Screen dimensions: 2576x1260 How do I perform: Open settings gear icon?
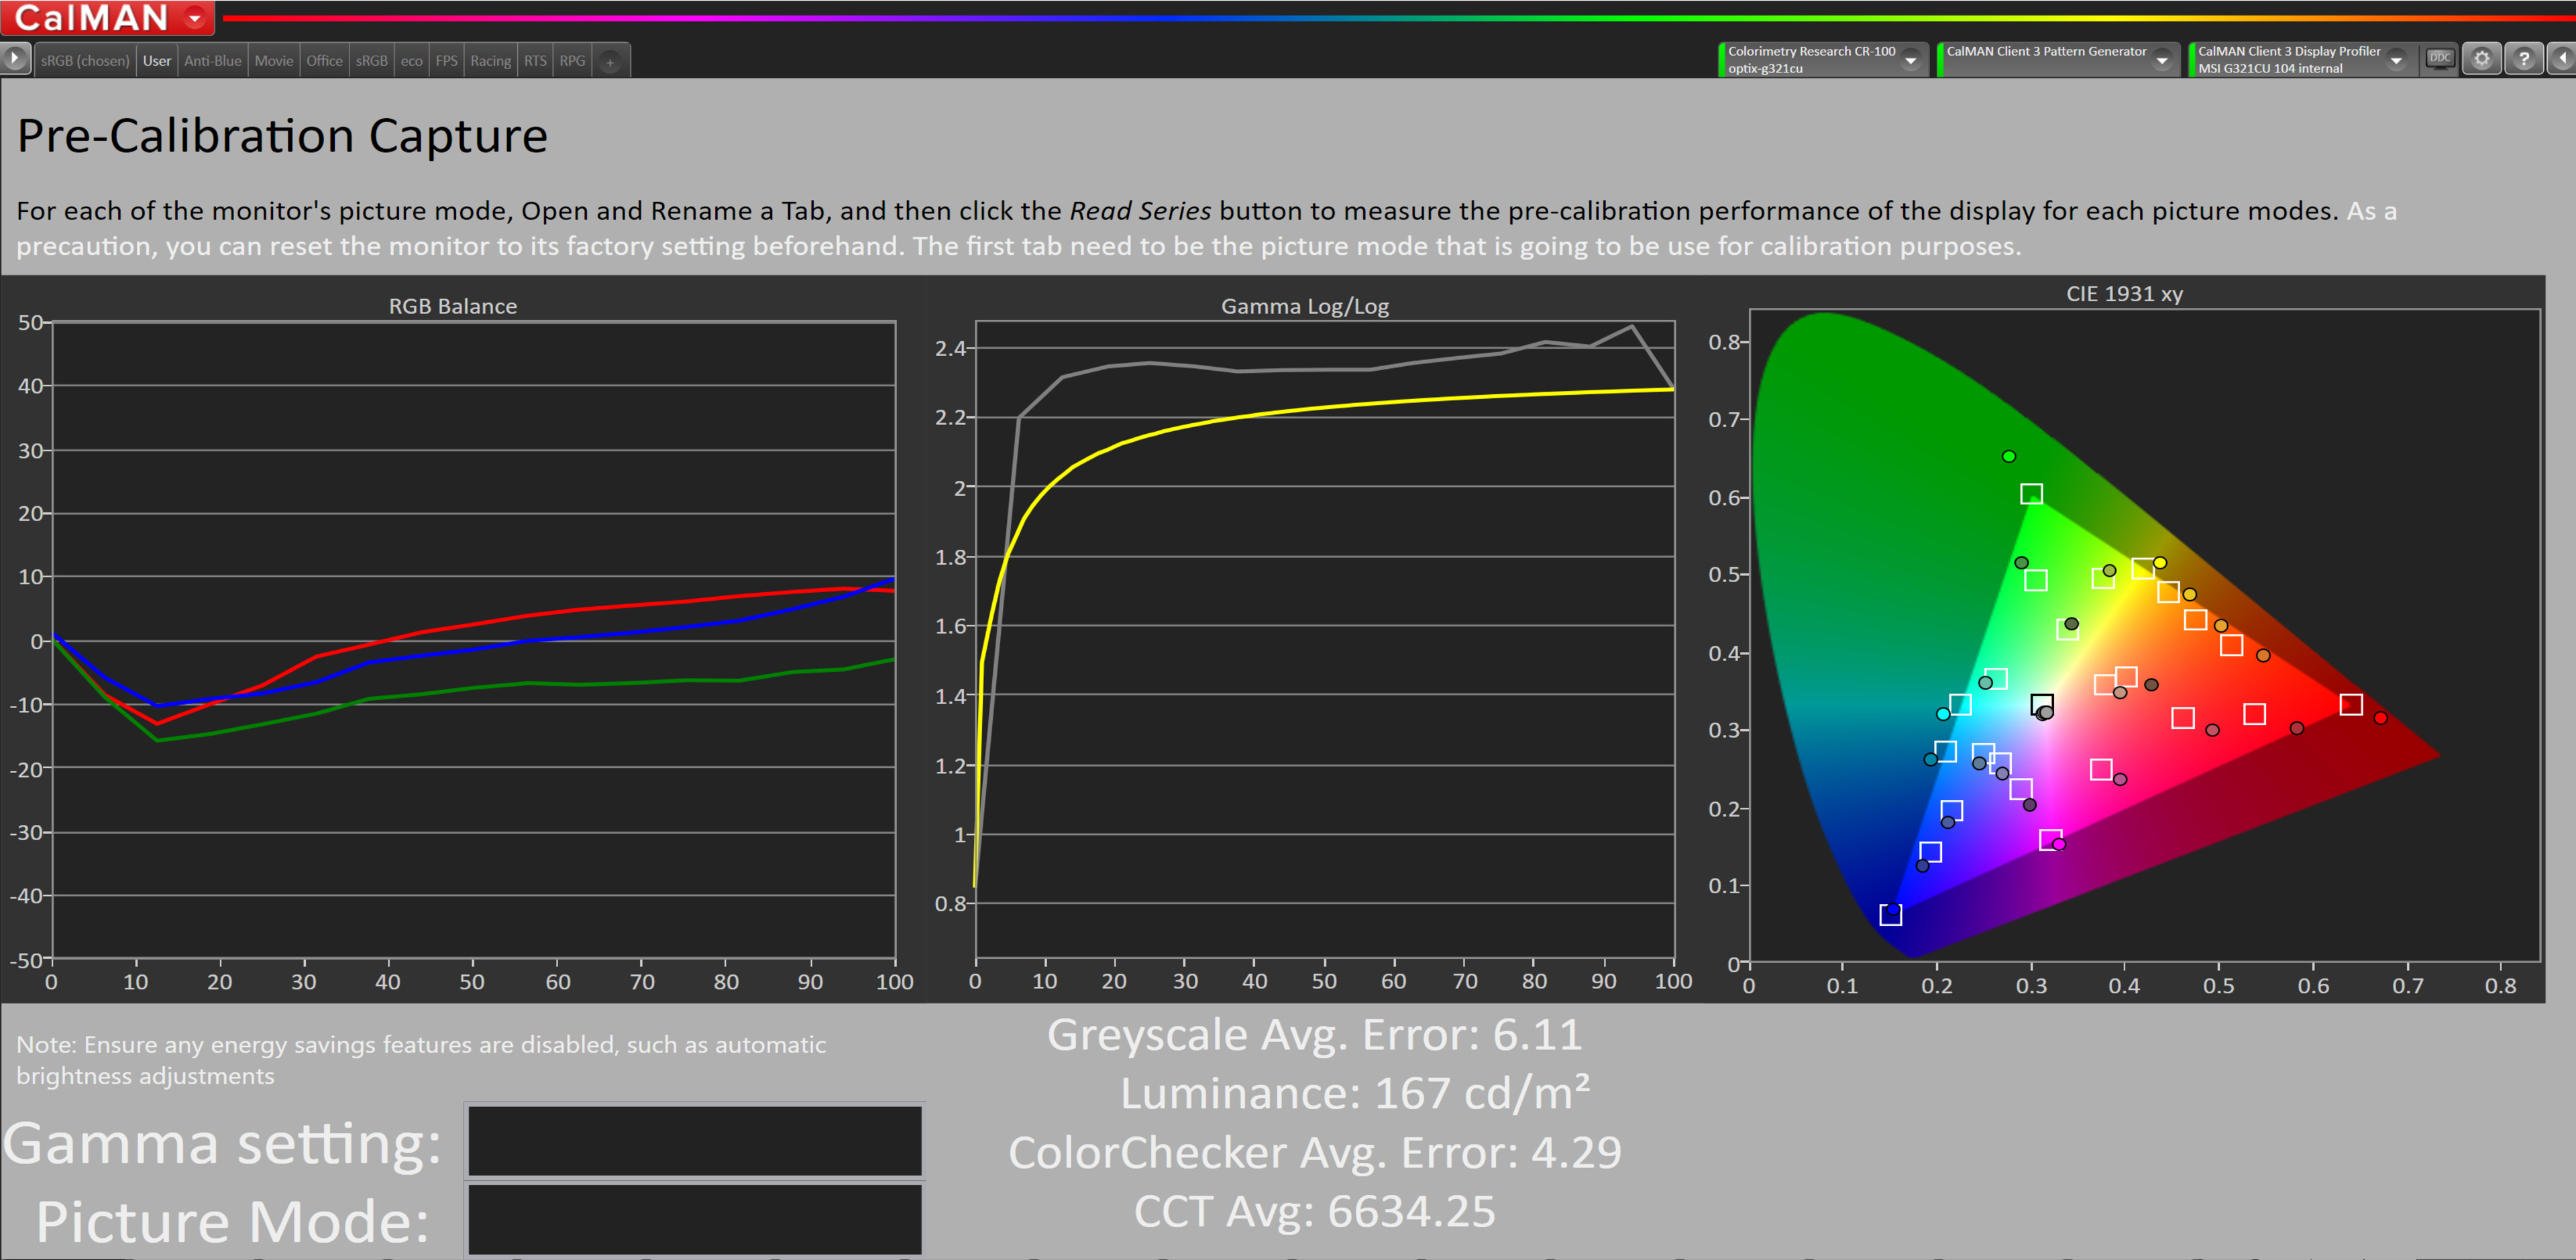pos(2481,59)
